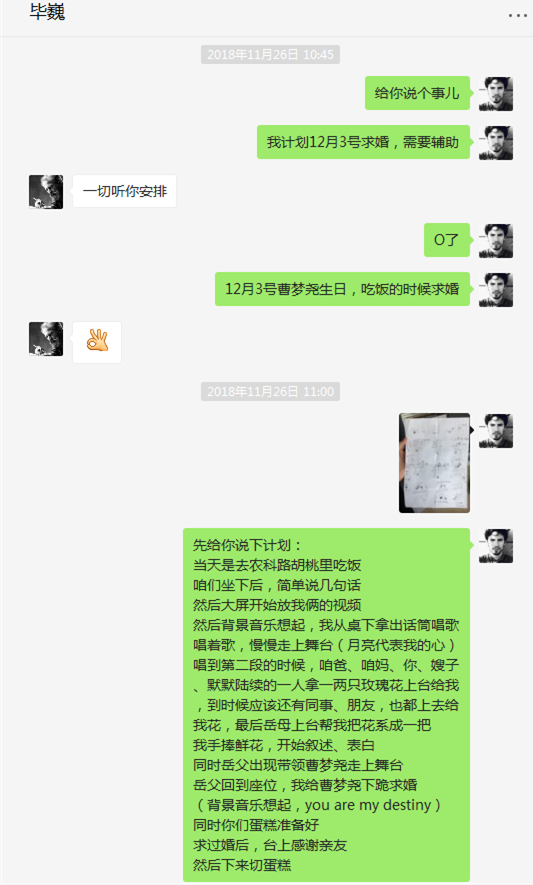The width and height of the screenshot is (533, 885).
Task: Click sender avatar beside O了 message
Action: (496, 240)
